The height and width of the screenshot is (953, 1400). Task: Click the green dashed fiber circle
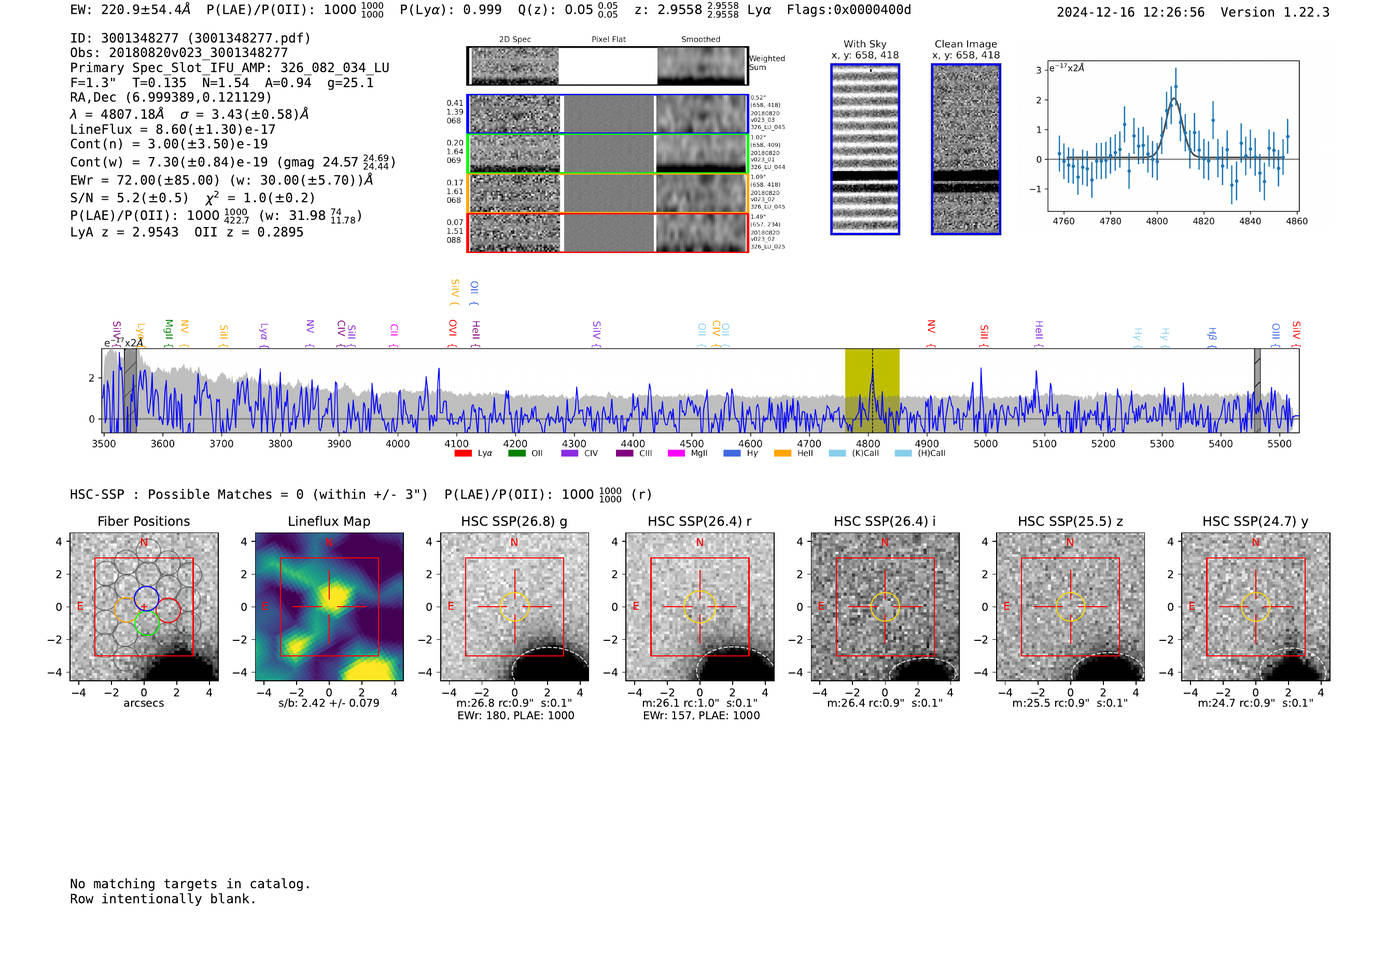point(147,623)
